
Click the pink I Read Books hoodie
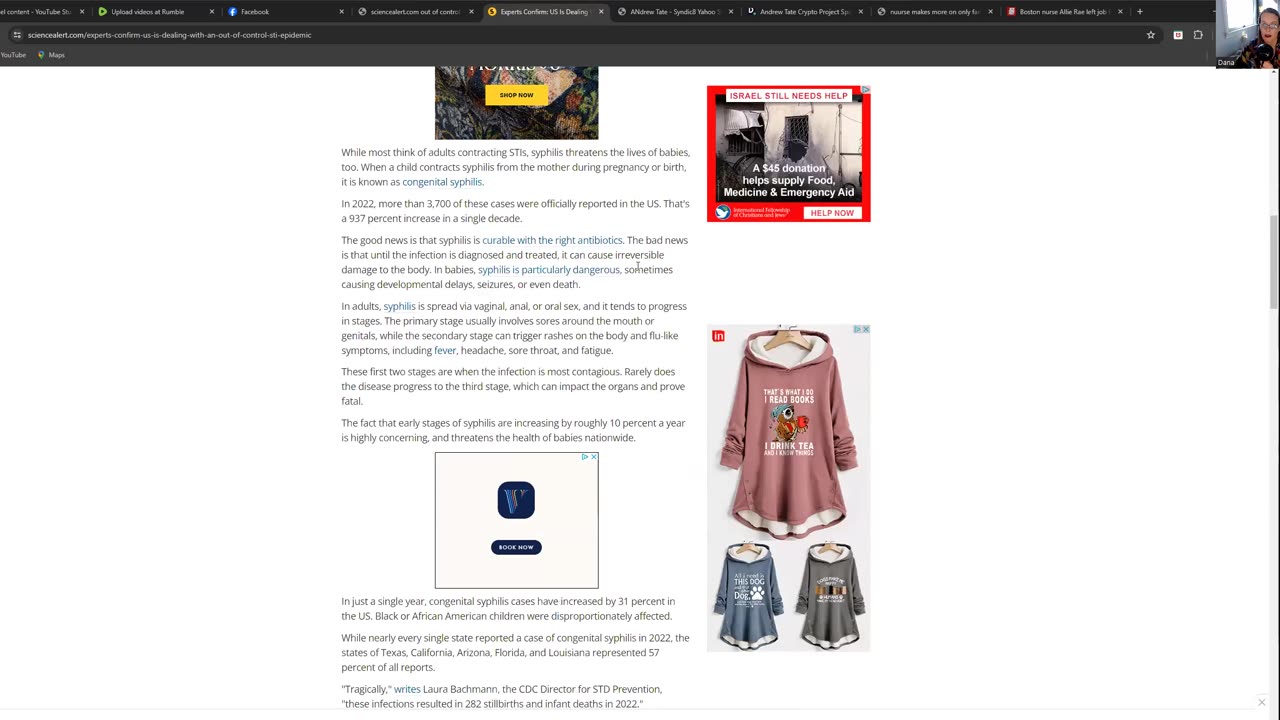(x=788, y=432)
